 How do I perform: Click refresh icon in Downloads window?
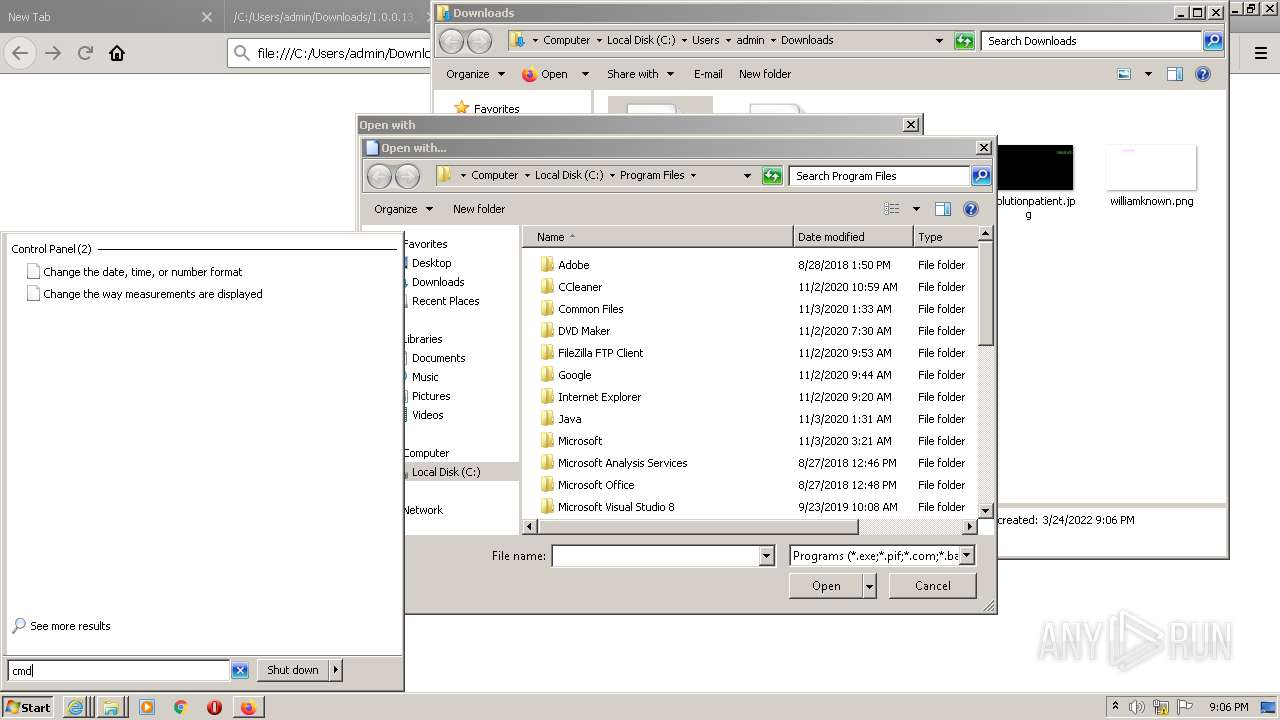click(964, 41)
